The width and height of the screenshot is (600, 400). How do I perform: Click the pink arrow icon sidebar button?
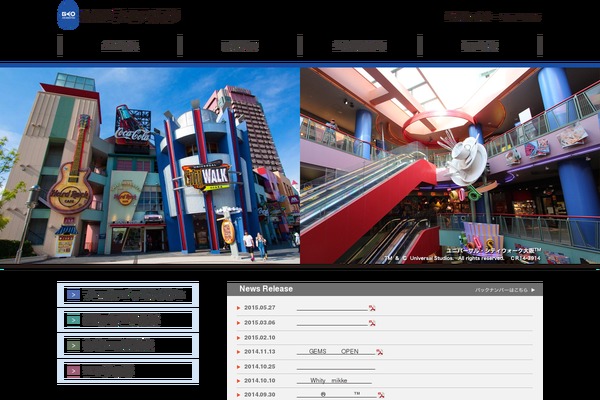coord(73,371)
